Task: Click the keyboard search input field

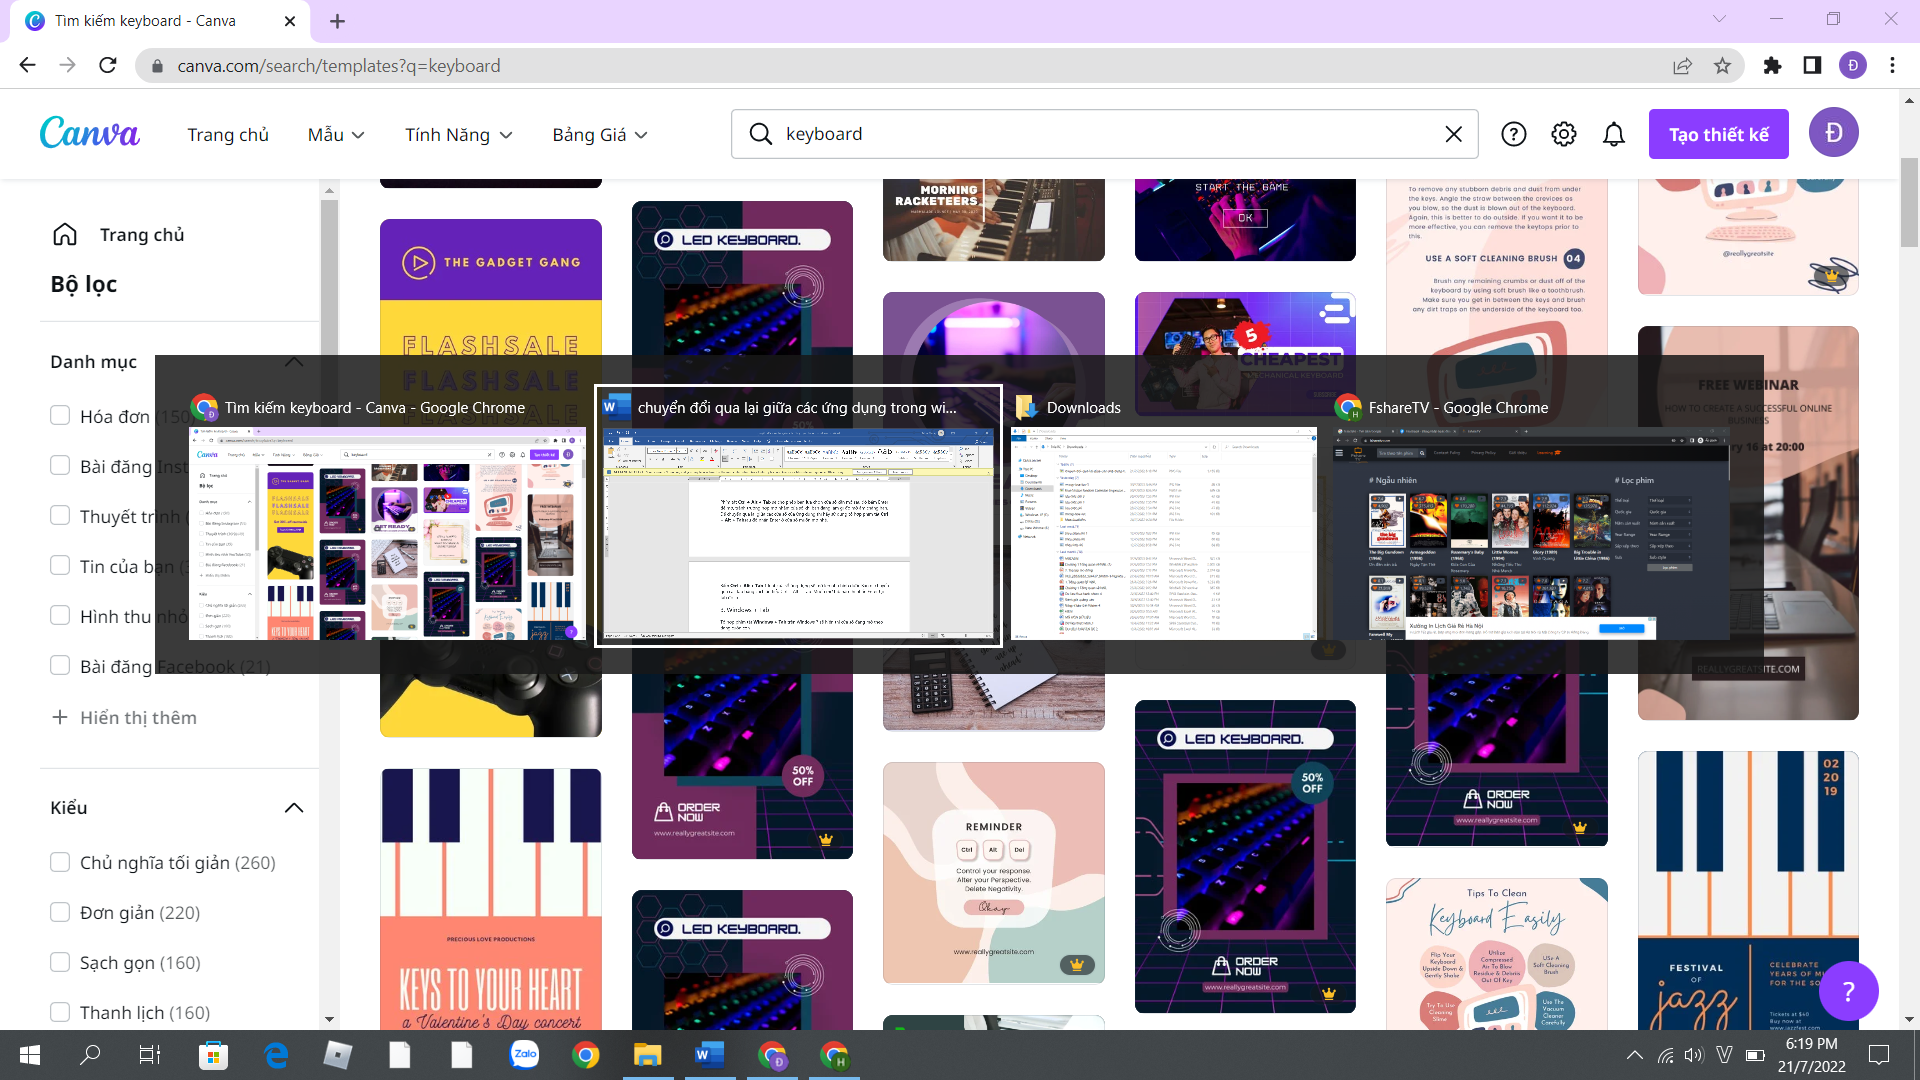Action: click(x=1105, y=134)
